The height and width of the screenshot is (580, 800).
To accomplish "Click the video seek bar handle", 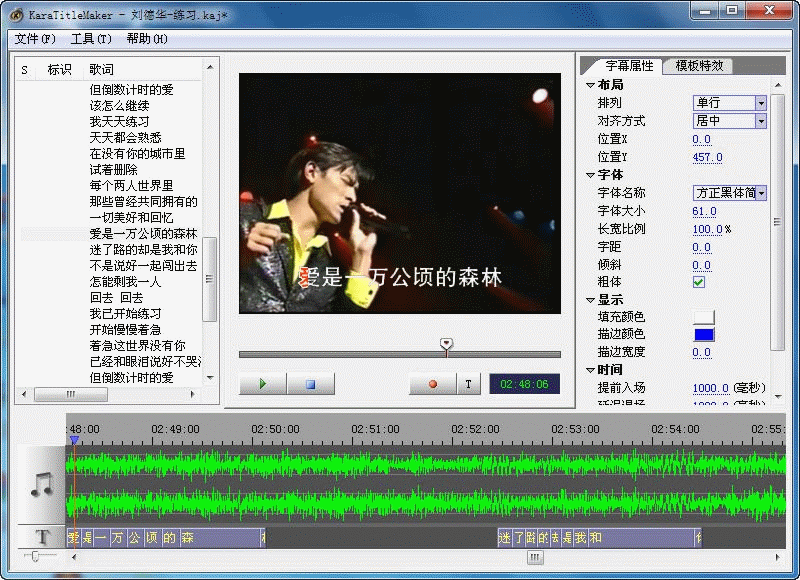I will tap(446, 344).
